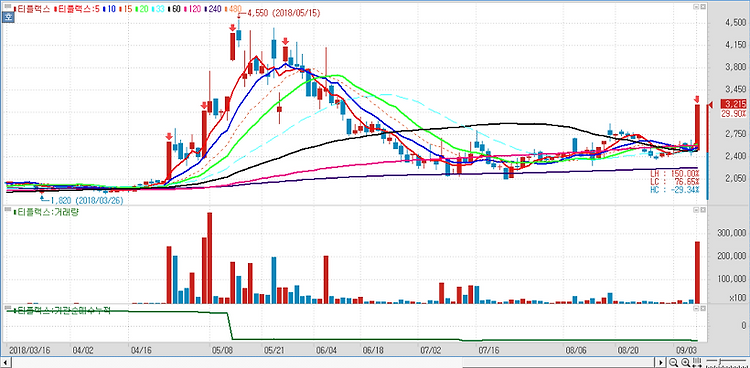Image resolution: width=750 pixels, height=368 pixels.
Task: Select the 티플랙스 price series legend
Action: pos(32,9)
